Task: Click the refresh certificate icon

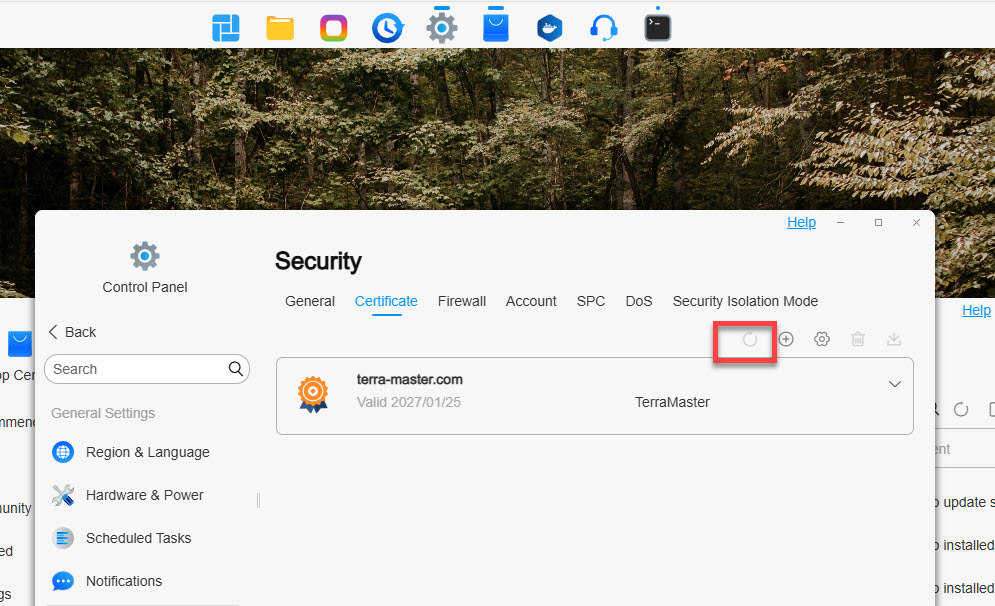Action: click(750, 339)
